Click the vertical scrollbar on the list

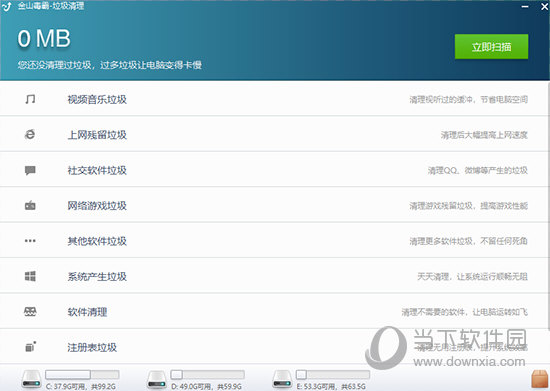[x=549, y=206]
